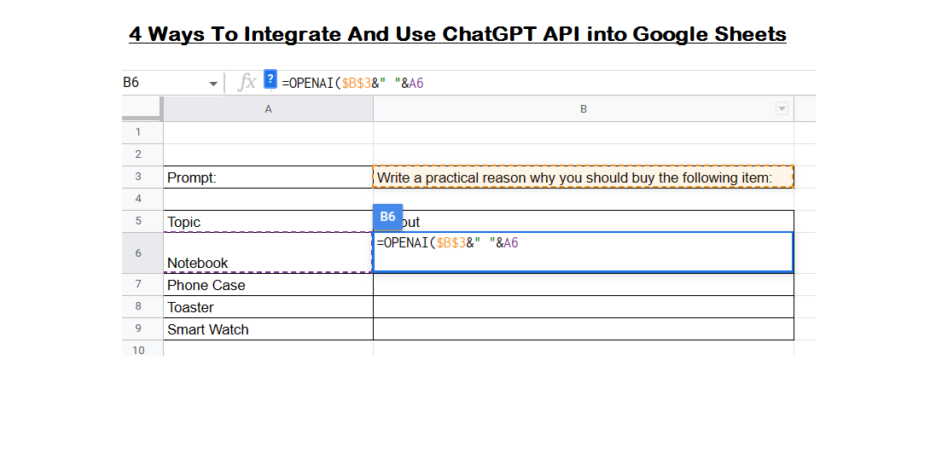Click the blue B6 cell reference tag
The height and width of the screenshot is (459, 930).
click(x=388, y=217)
